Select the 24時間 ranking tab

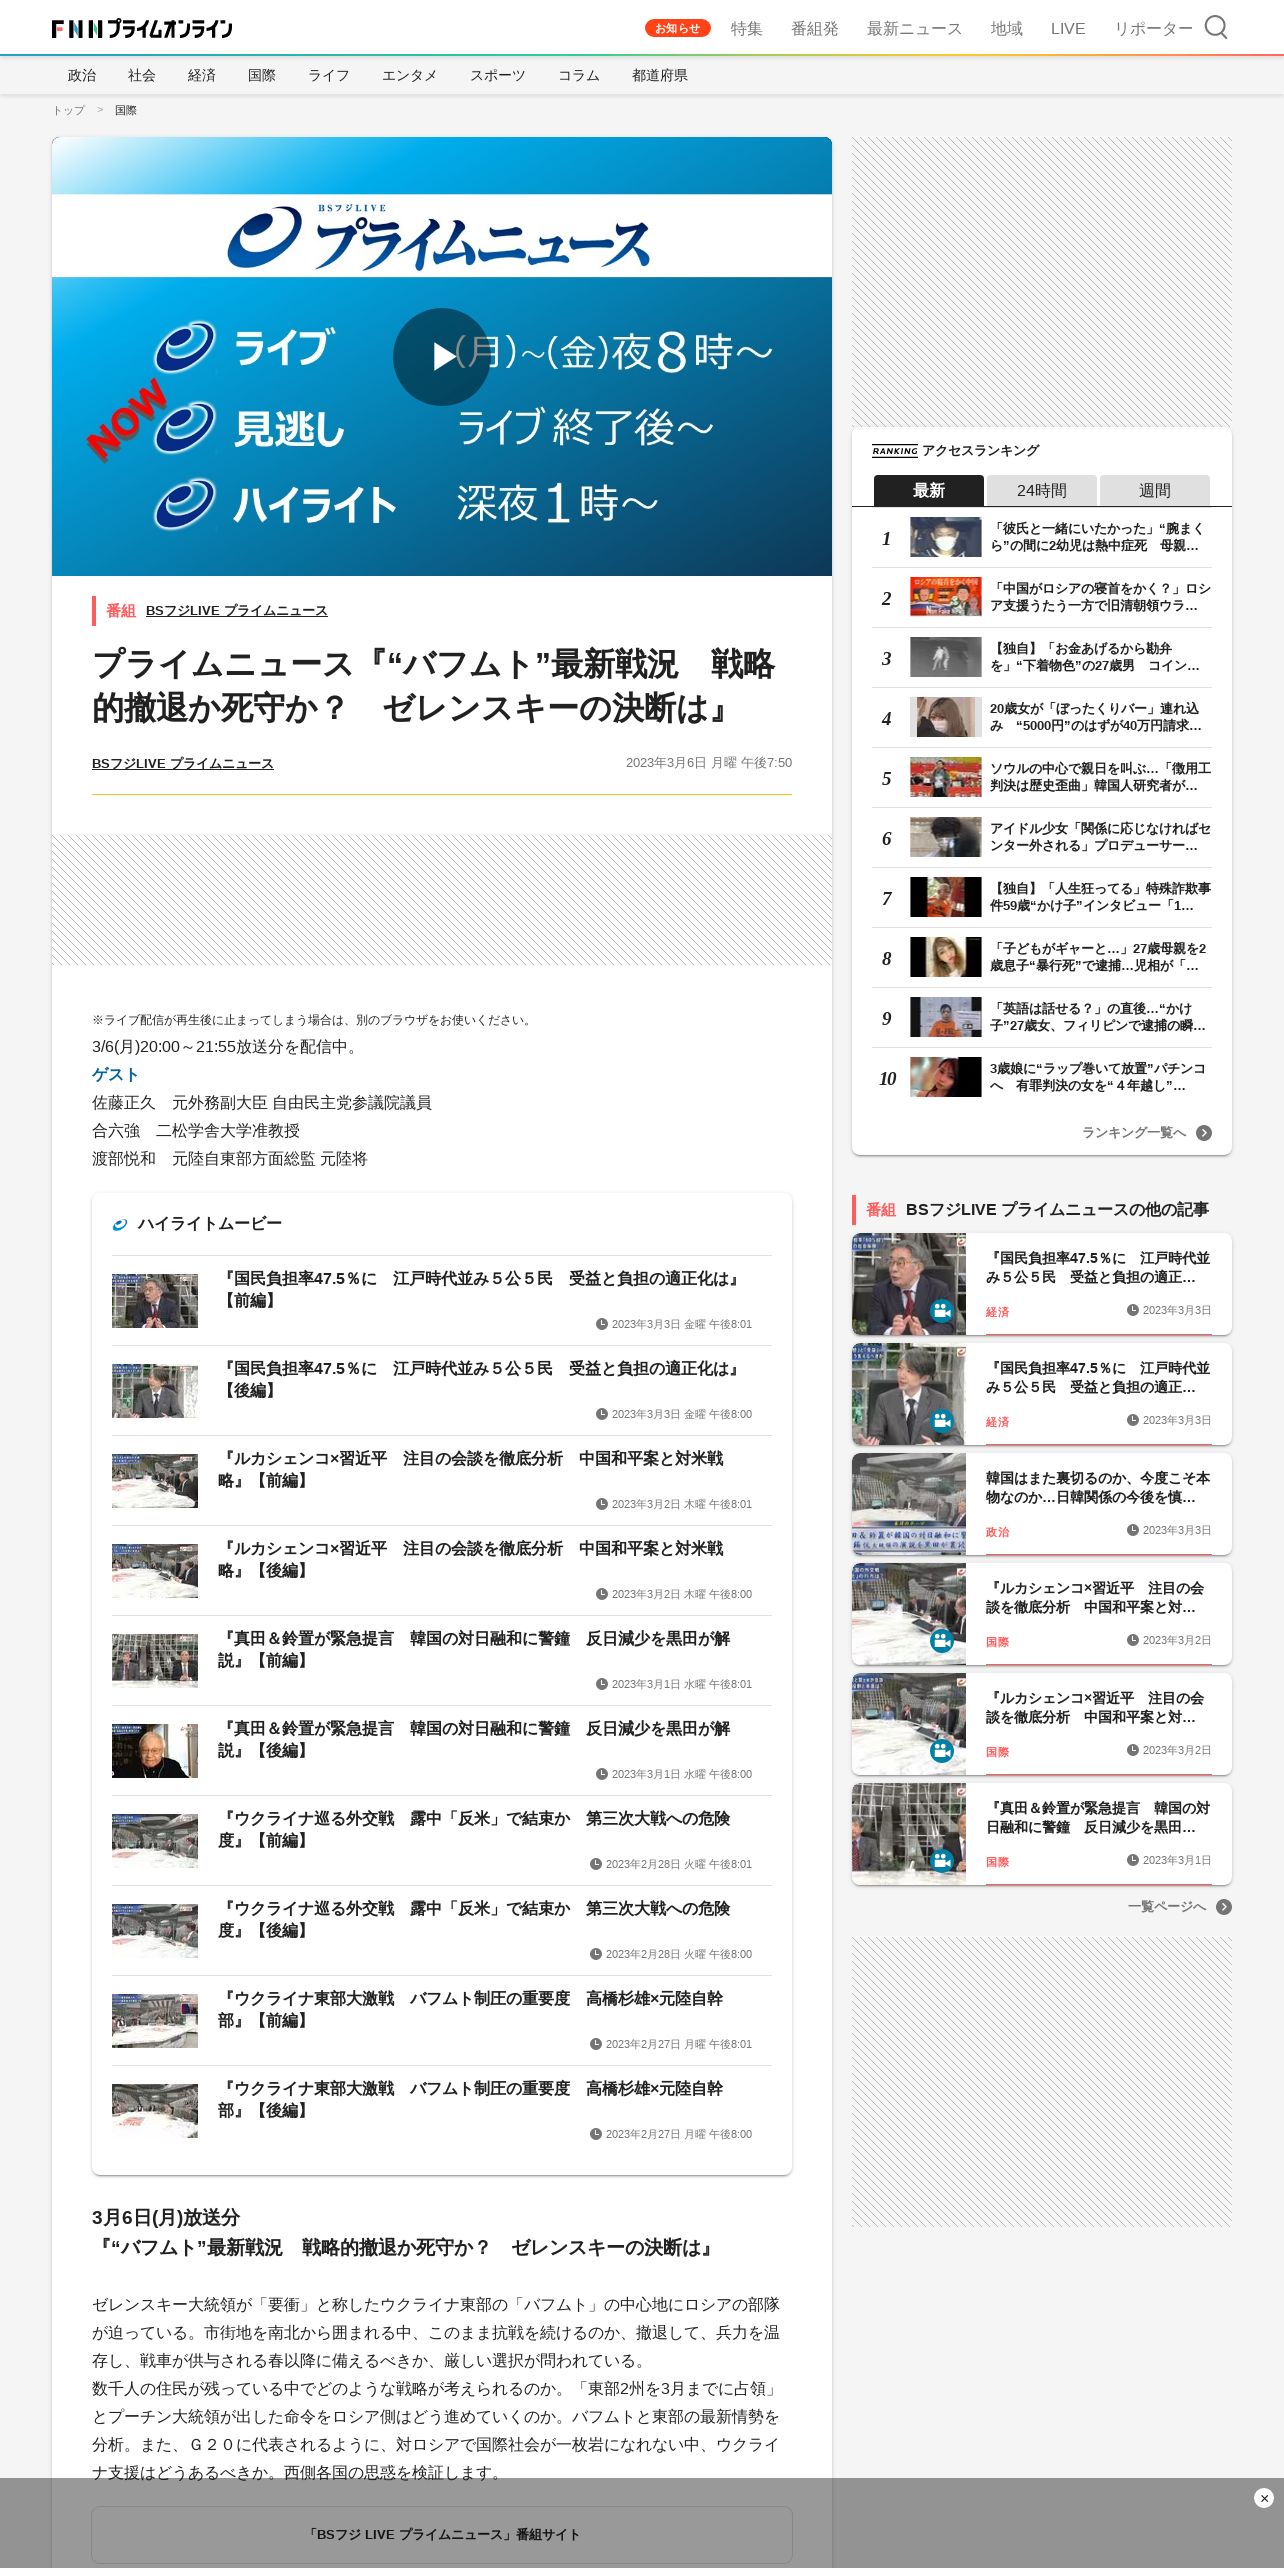(1041, 490)
